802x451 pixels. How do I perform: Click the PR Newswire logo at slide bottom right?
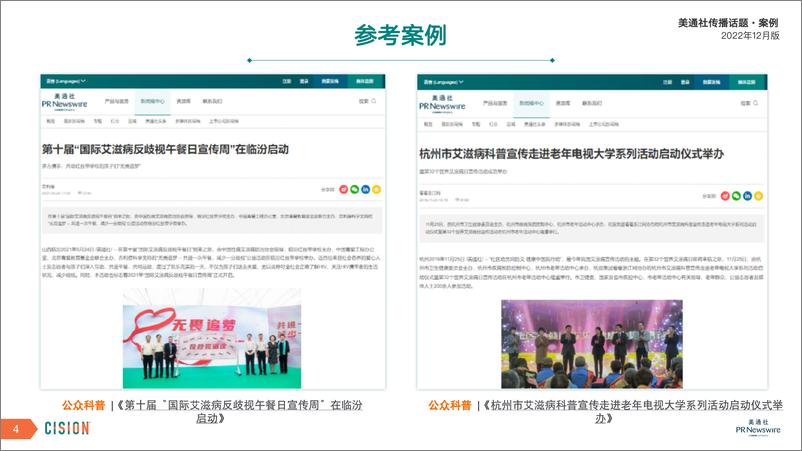click(758, 427)
